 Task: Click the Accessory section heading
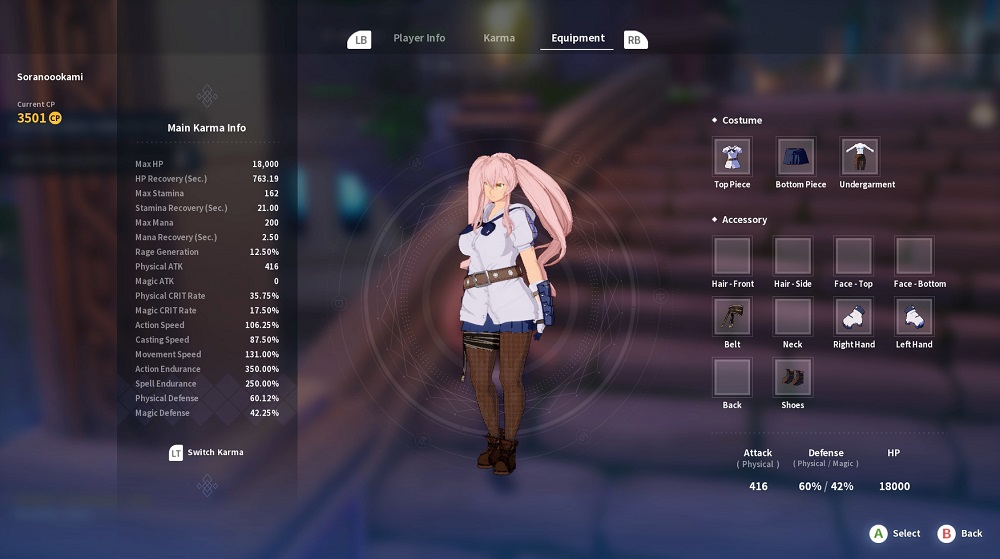(744, 220)
